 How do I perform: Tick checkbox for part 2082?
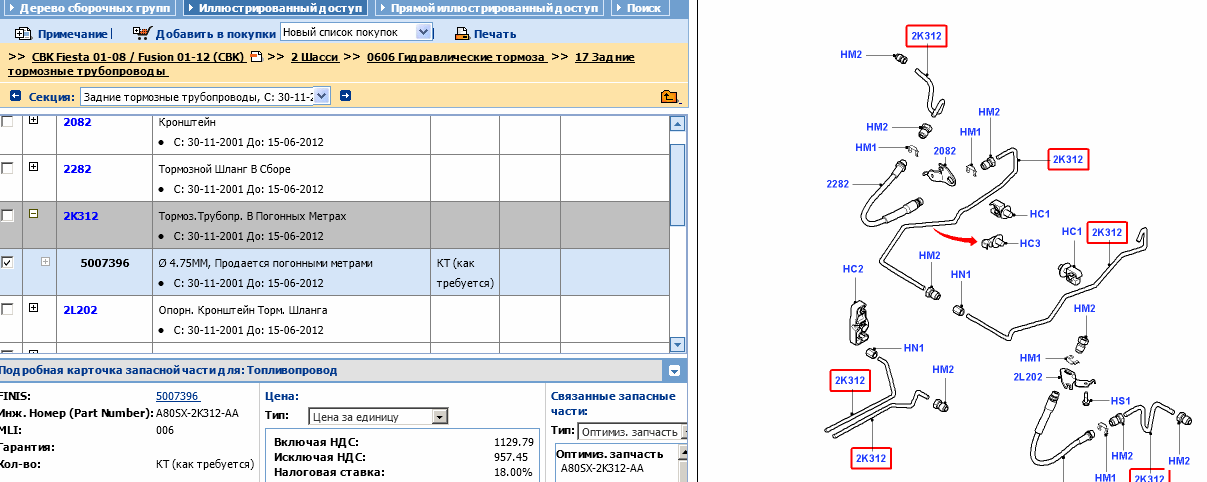click(8, 121)
